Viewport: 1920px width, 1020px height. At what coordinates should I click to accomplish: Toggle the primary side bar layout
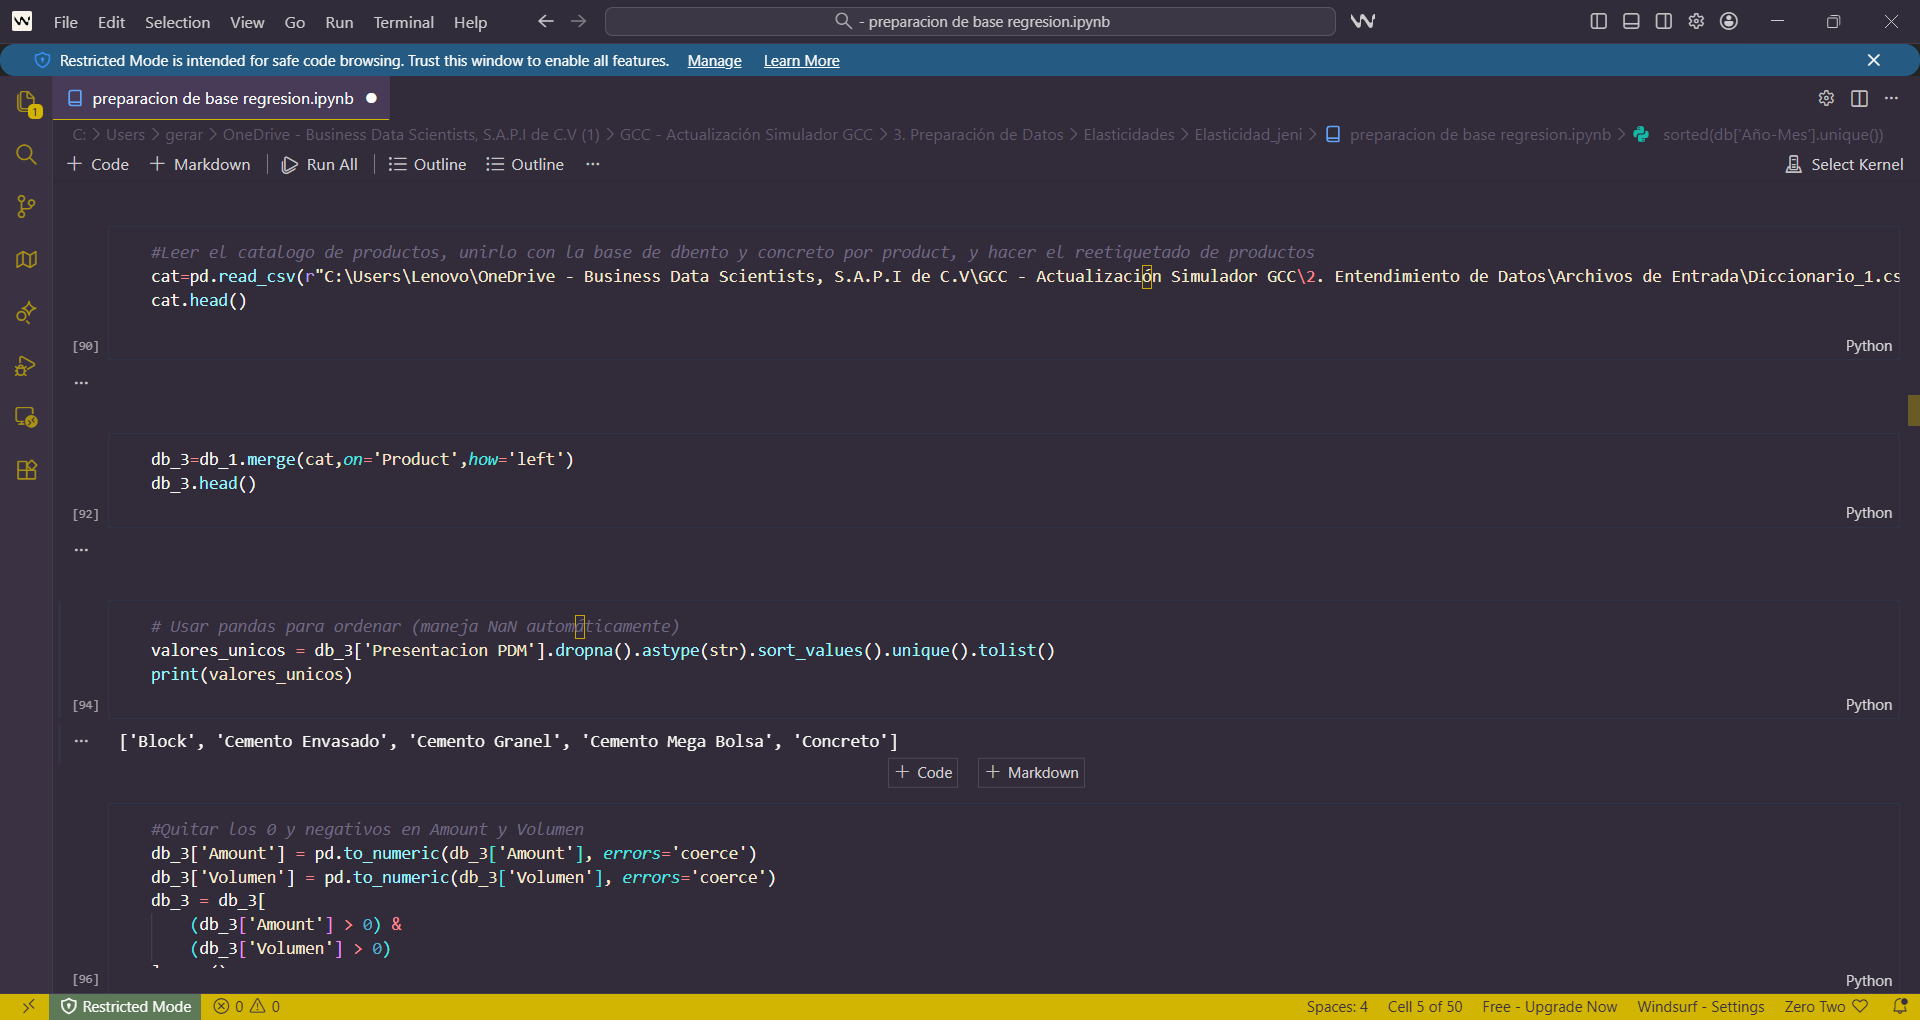pos(1598,21)
